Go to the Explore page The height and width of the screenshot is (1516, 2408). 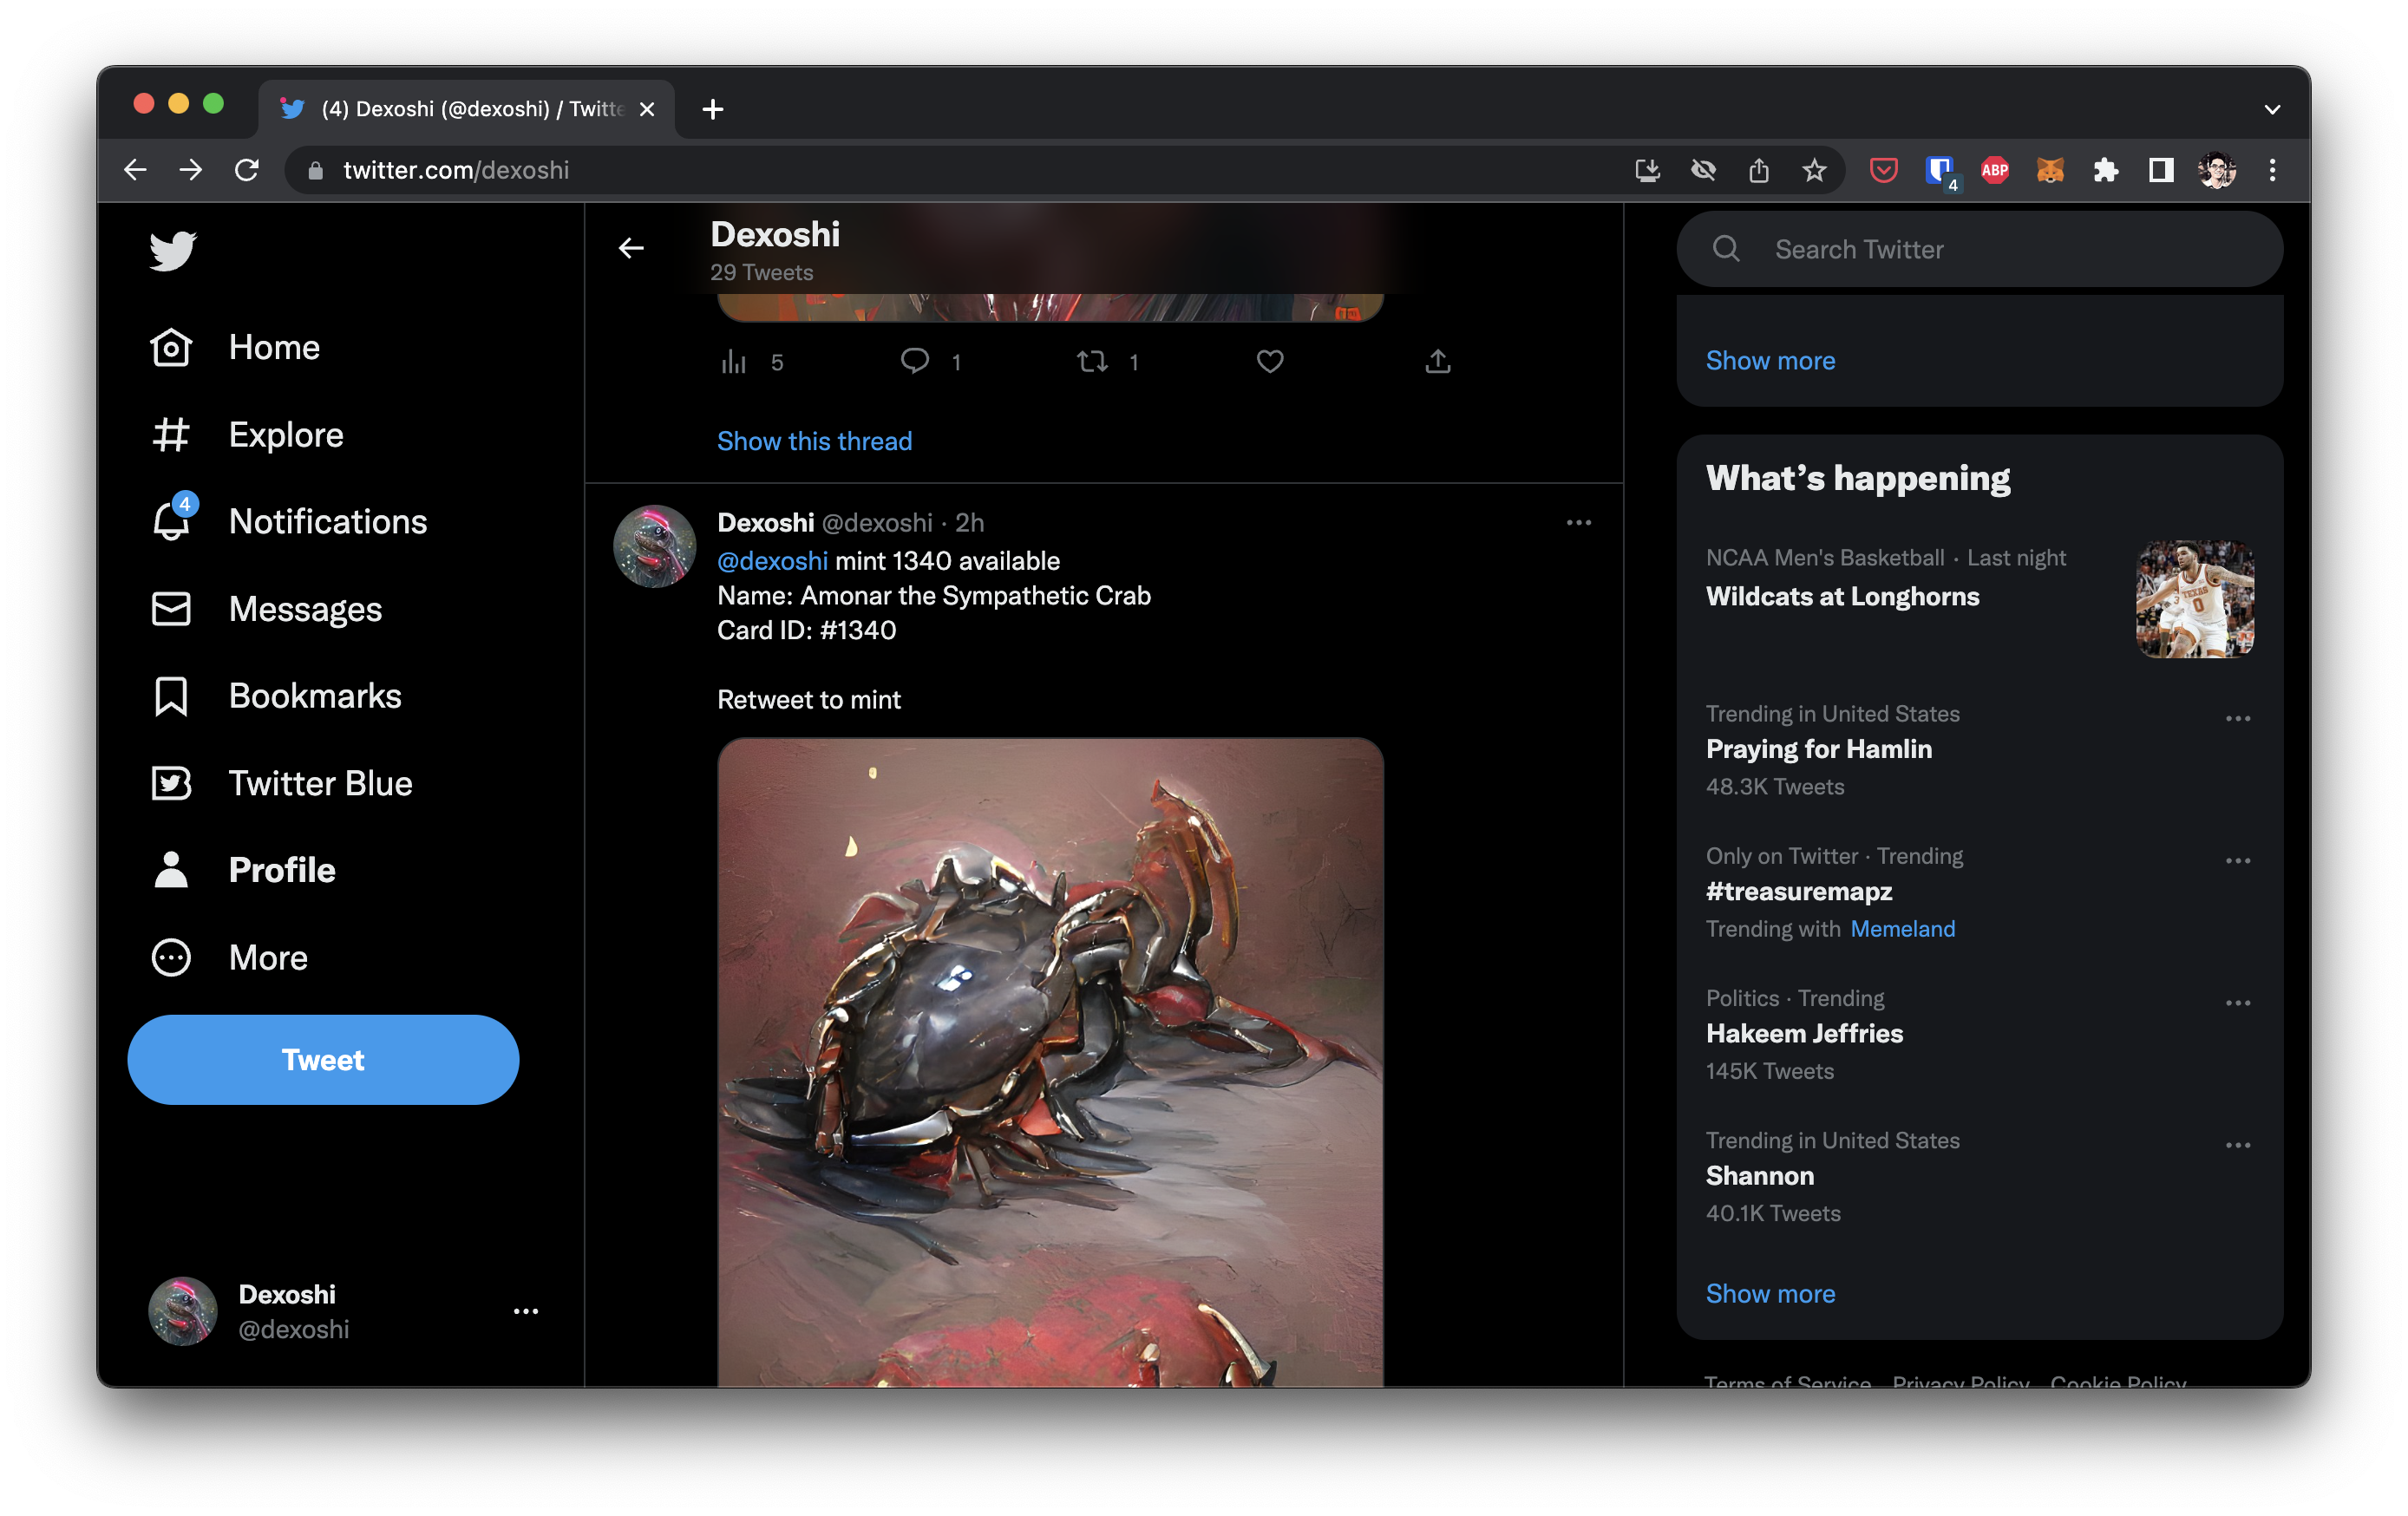pos(247,434)
